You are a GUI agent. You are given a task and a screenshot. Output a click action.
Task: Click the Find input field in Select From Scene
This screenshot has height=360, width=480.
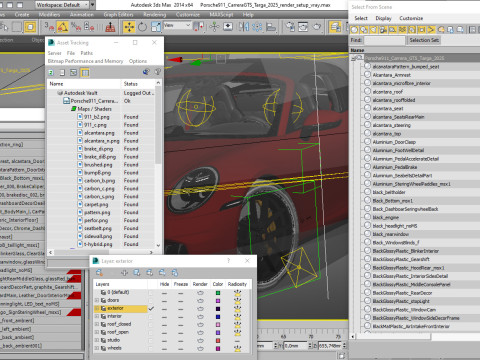click(x=384, y=40)
